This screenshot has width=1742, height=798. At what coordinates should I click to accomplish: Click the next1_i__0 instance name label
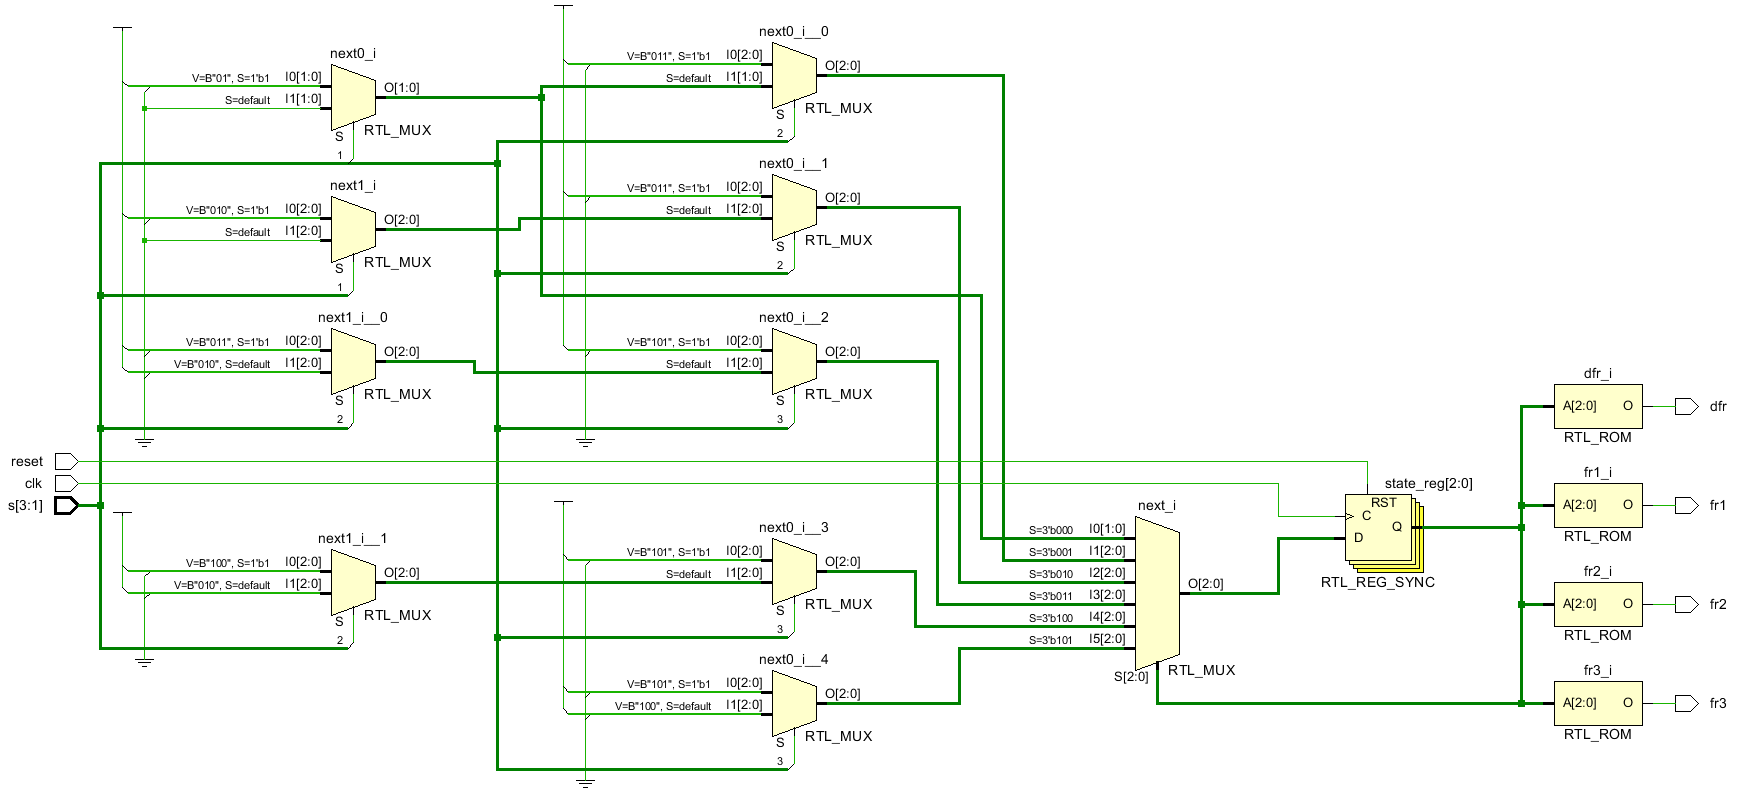(x=353, y=318)
